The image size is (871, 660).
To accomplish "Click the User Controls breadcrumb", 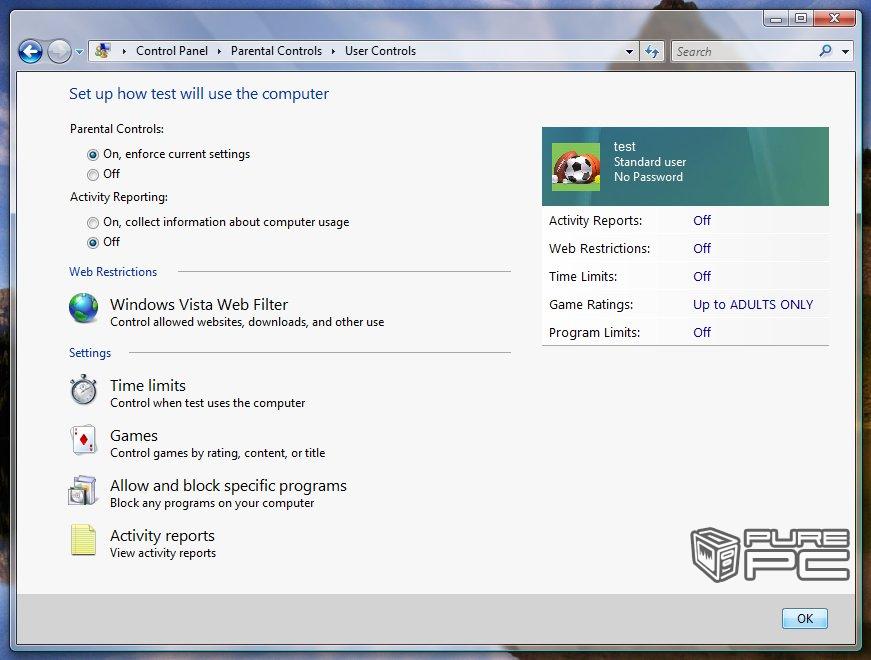I will pyautogui.click(x=381, y=51).
